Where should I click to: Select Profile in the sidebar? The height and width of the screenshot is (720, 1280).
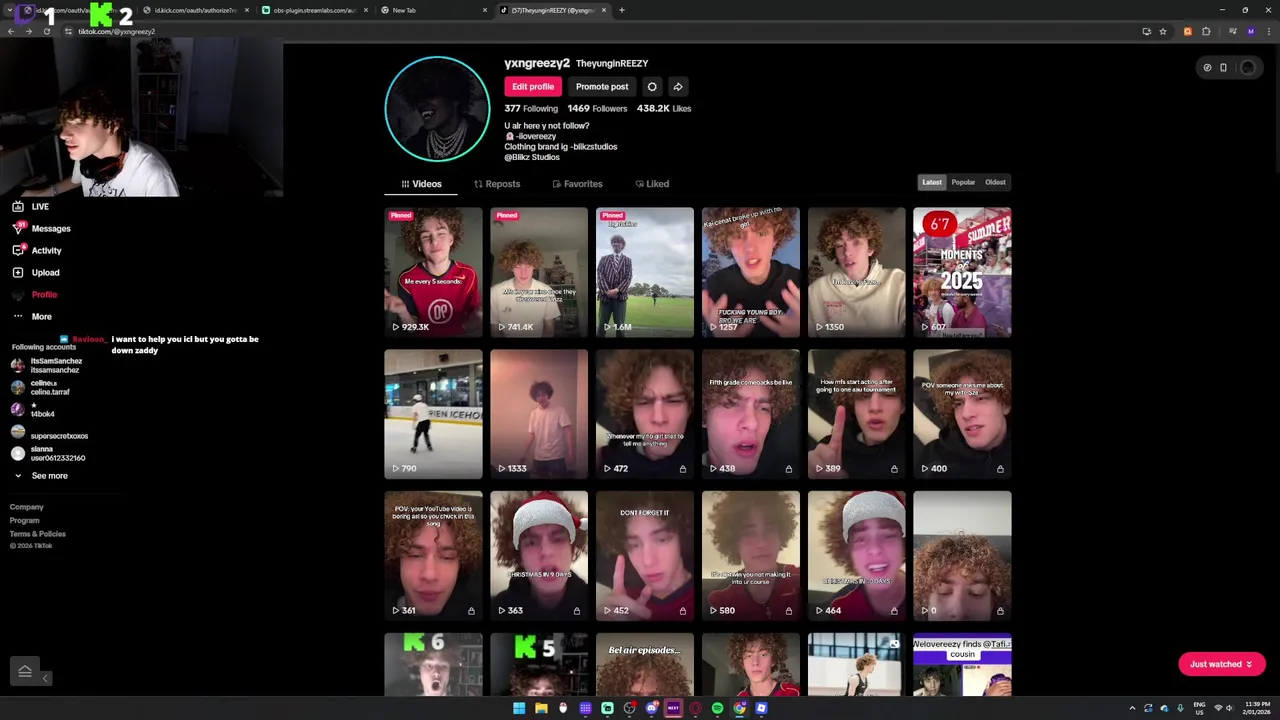pyautogui.click(x=34, y=295)
